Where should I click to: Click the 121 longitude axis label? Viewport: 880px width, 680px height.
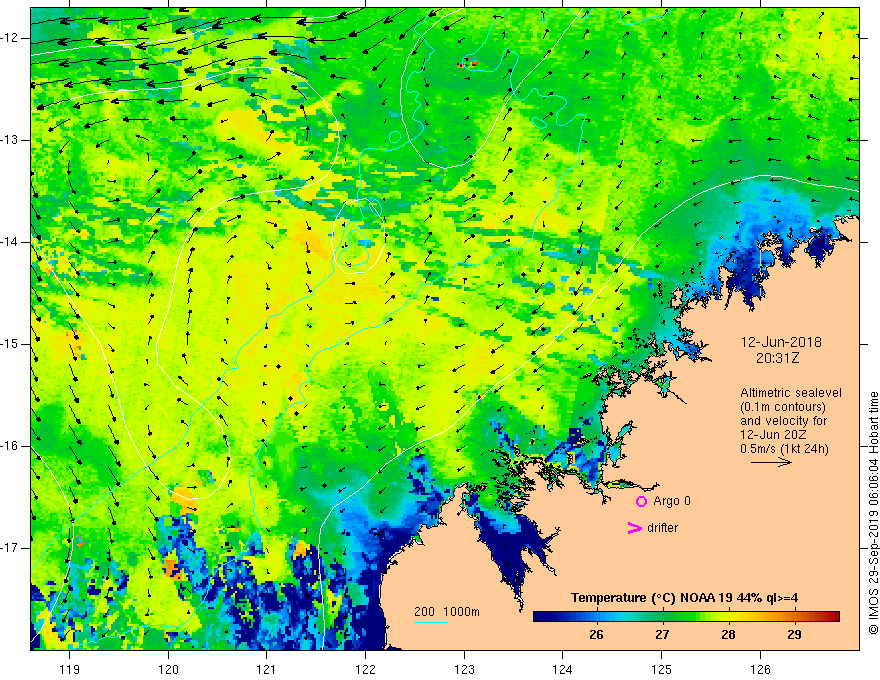pyautogui.click(x=267, y=669)
